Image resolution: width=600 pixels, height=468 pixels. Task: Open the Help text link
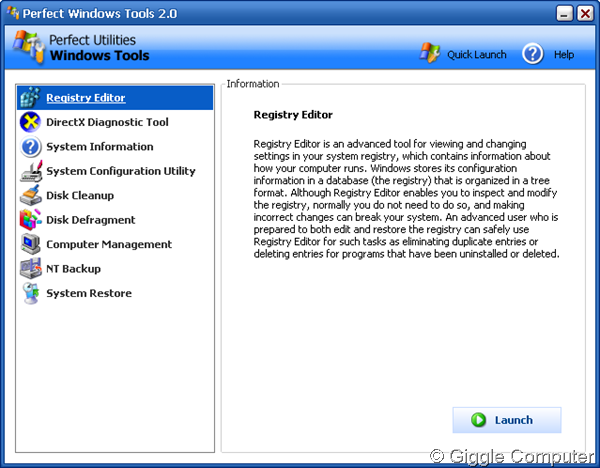pos(564,55)
